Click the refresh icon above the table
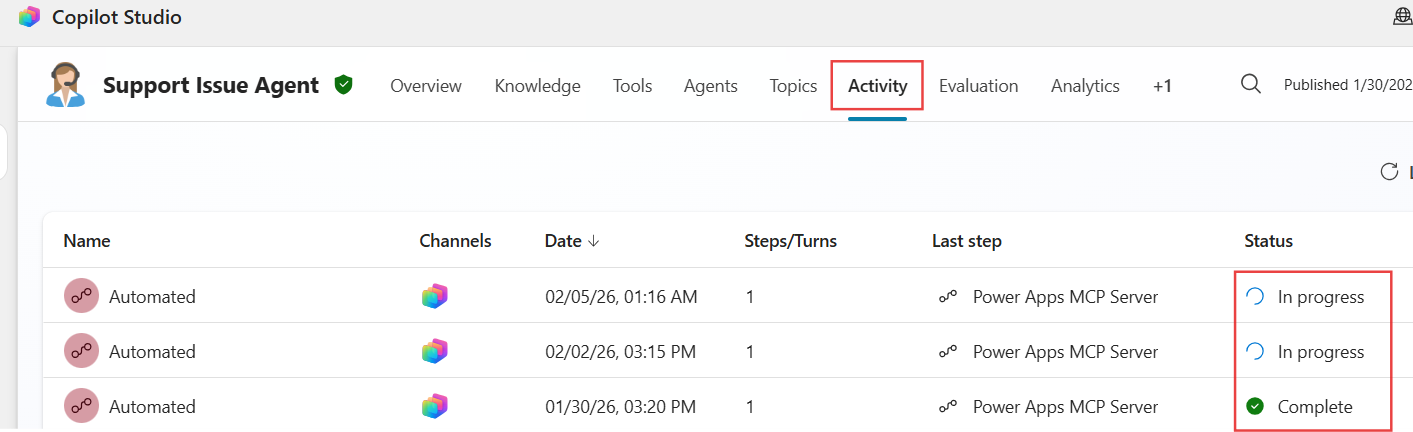Screen dimensions: 1413x432 pyautogui.click(x=1389, y=171)
